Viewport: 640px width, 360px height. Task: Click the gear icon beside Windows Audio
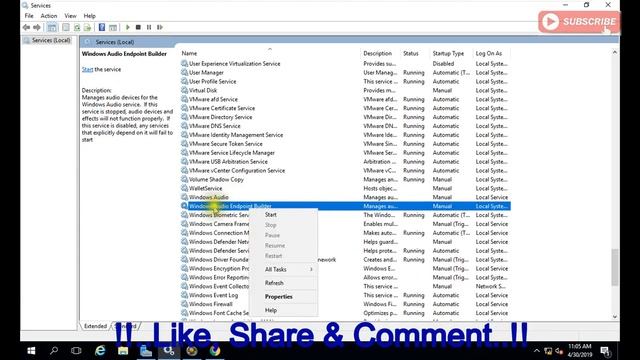(x=184, y=197)
